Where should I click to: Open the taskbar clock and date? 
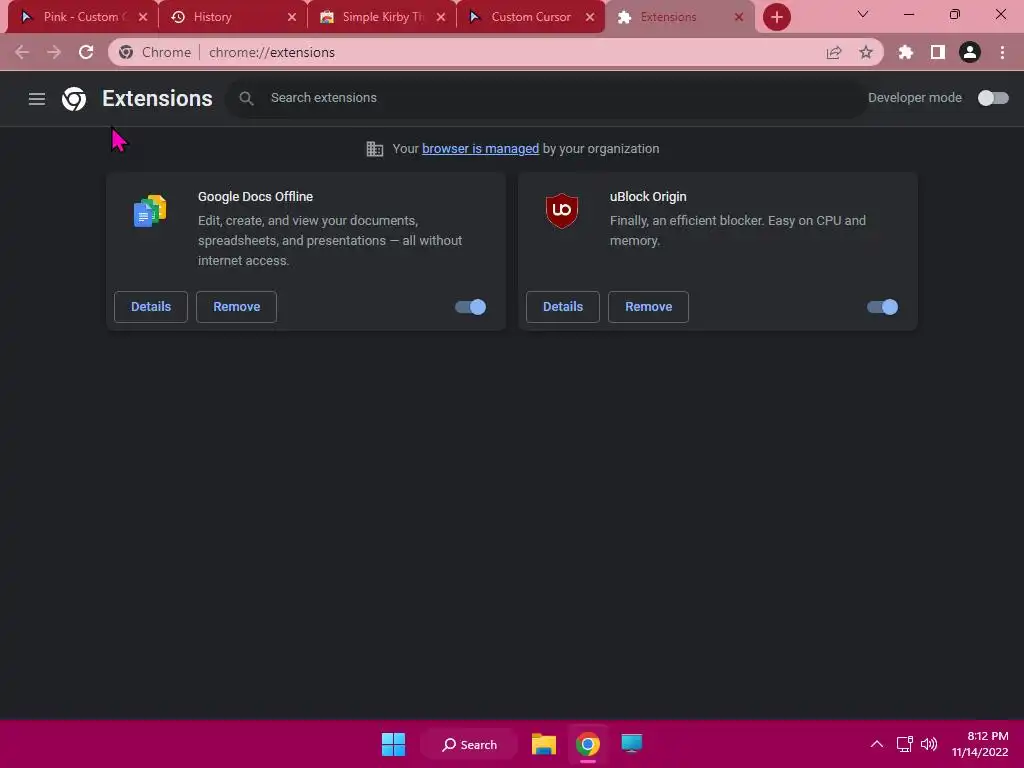point(980,744)
